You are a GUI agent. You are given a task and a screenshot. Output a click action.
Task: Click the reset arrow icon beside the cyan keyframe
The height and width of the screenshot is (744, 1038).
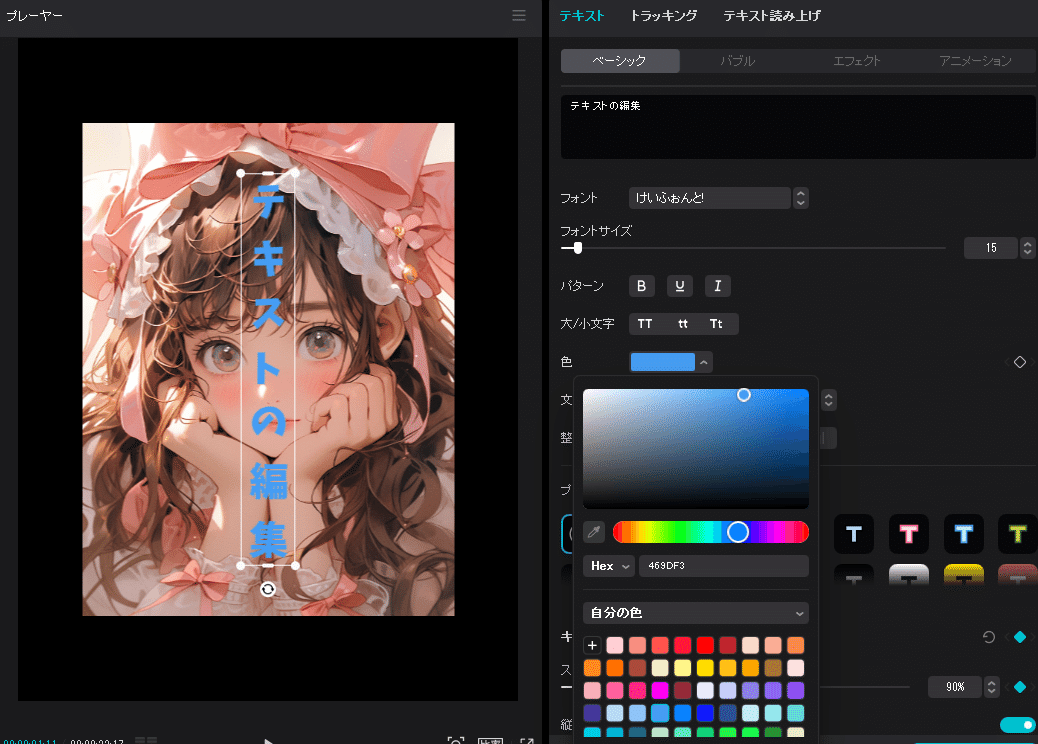(988, 637)
